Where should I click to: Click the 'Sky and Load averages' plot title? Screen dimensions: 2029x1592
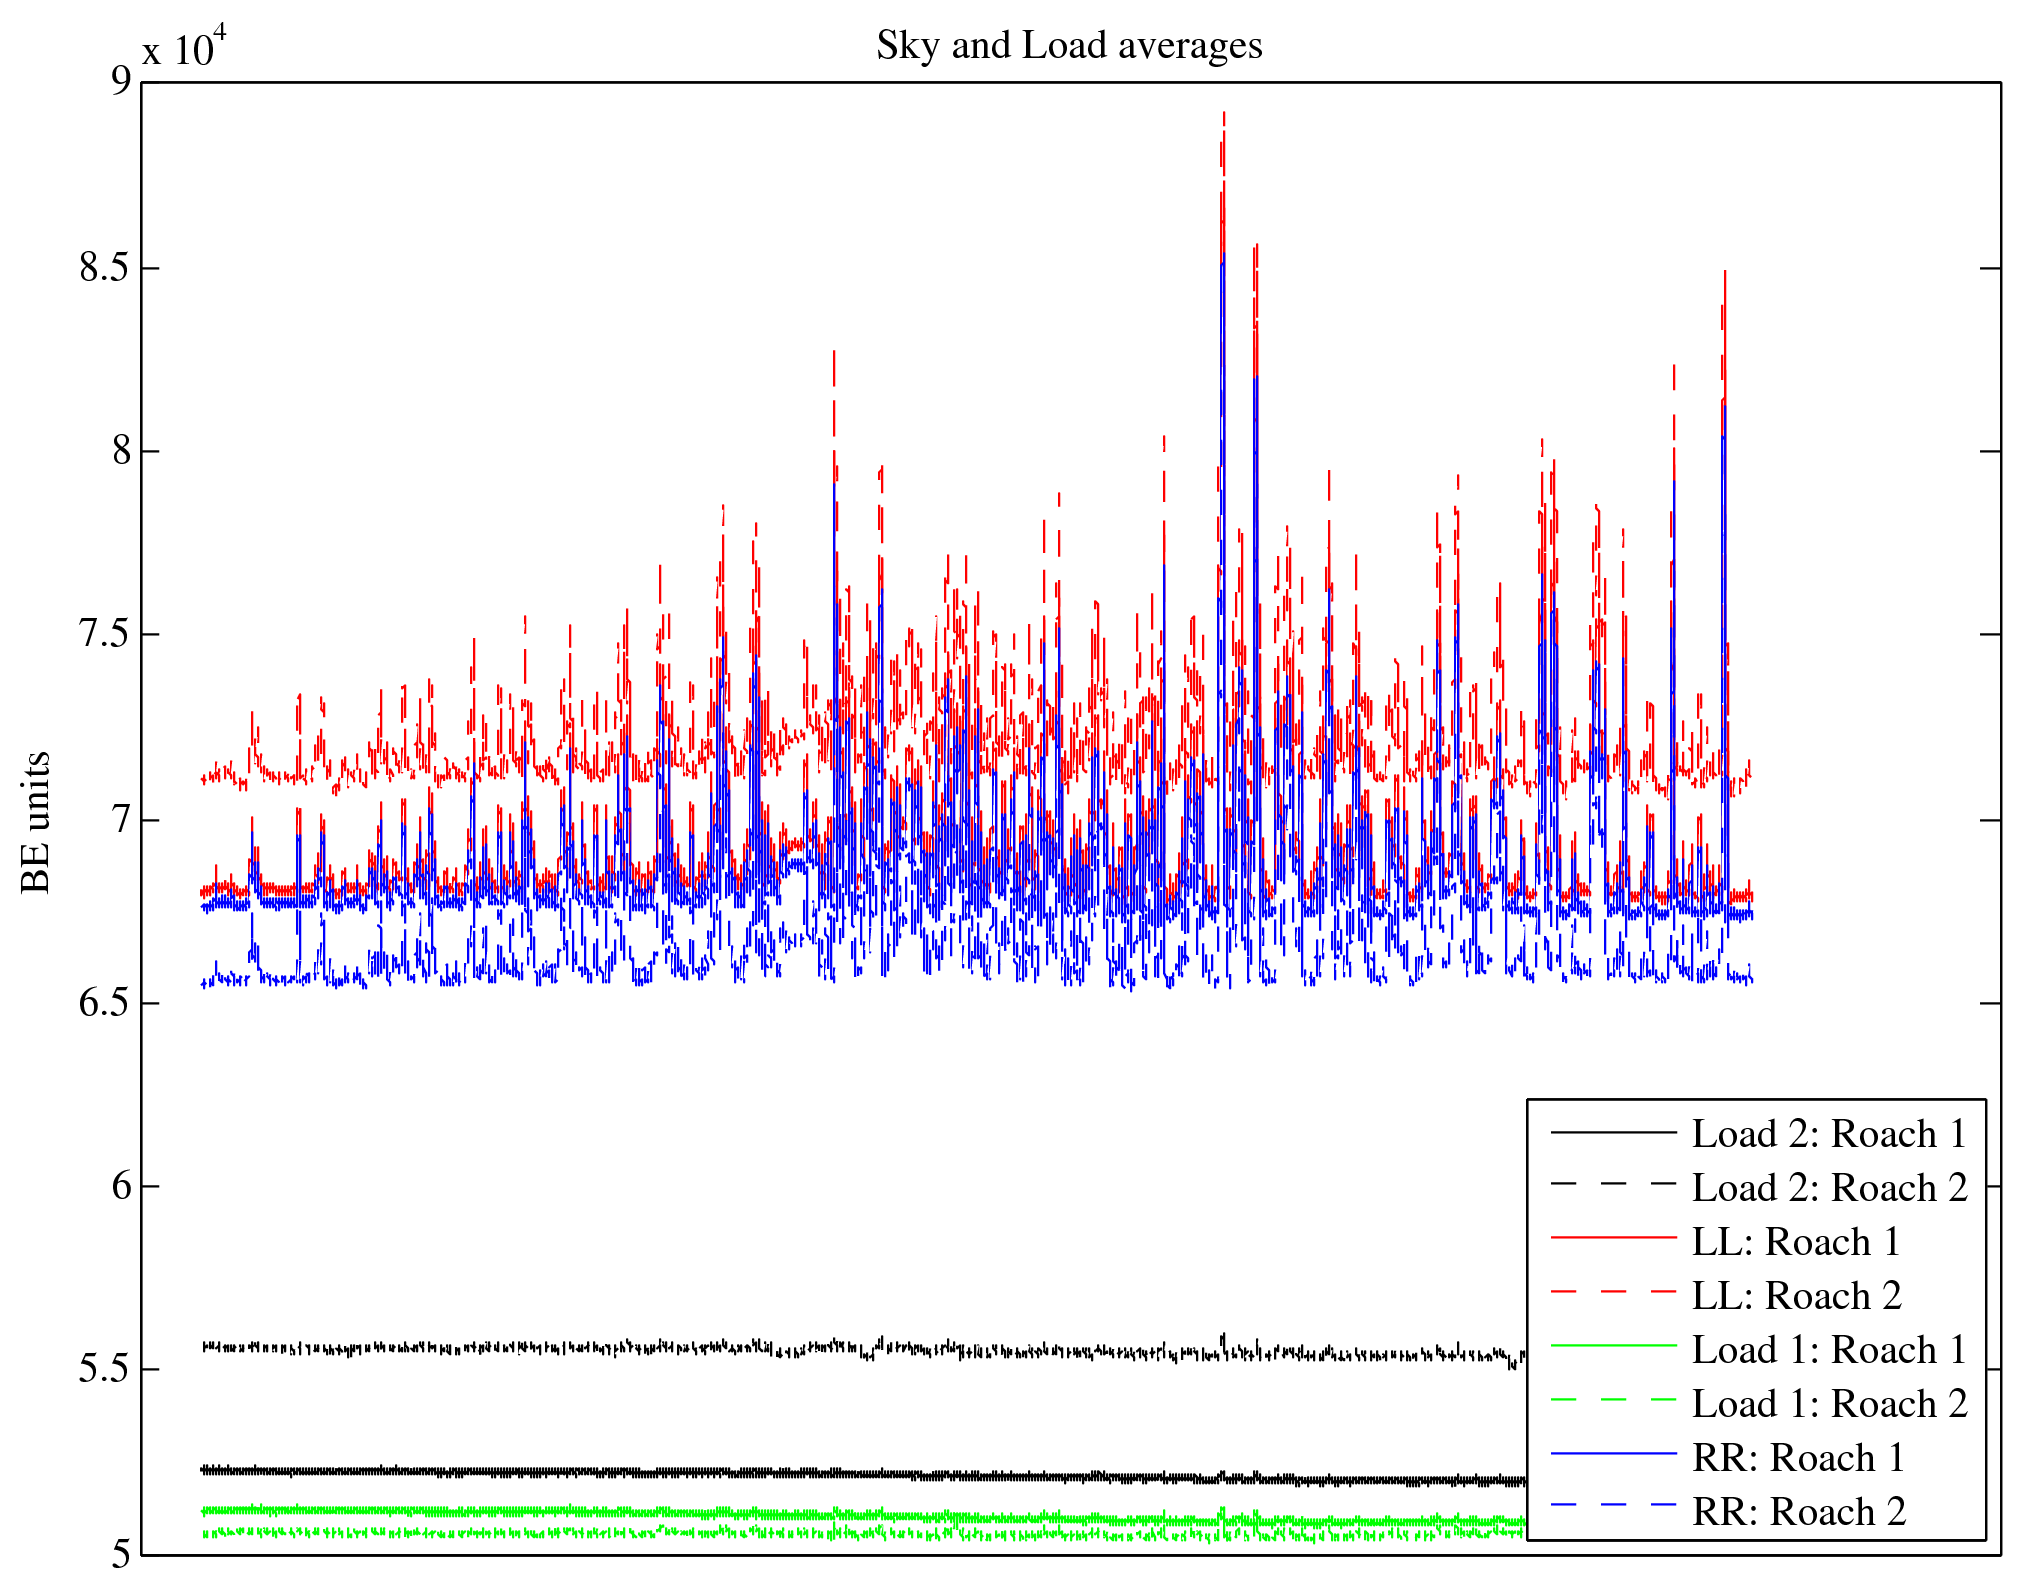point(1069,46)
